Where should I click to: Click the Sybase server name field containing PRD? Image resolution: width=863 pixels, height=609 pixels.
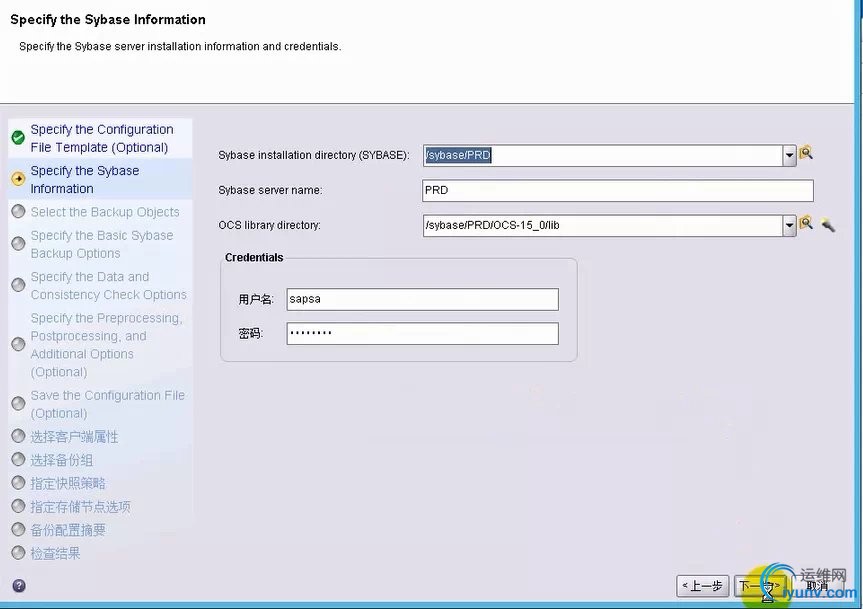(618, 190)
